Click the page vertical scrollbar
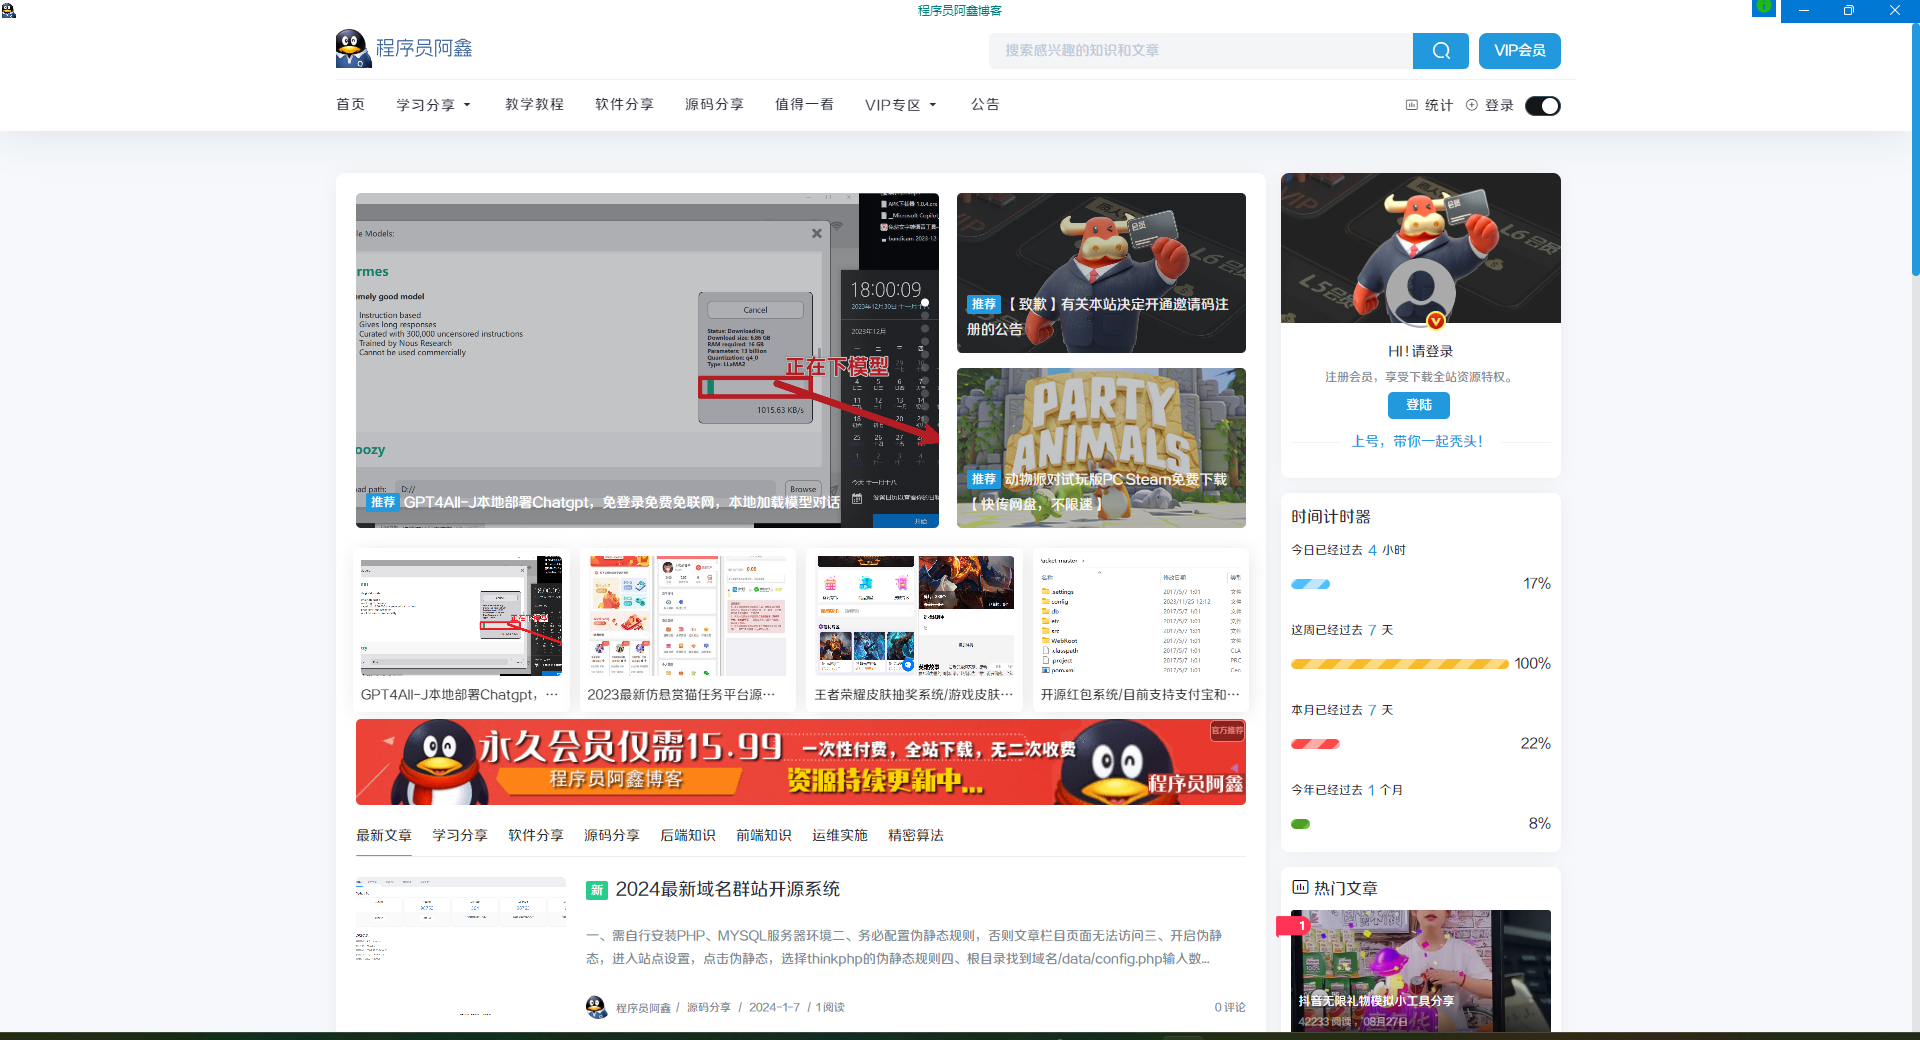 (1915, 150)
